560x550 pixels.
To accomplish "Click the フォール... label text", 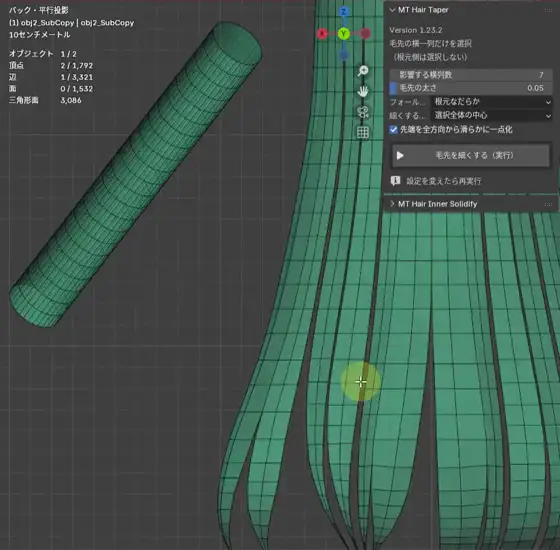I will click(x=407, y=102).
